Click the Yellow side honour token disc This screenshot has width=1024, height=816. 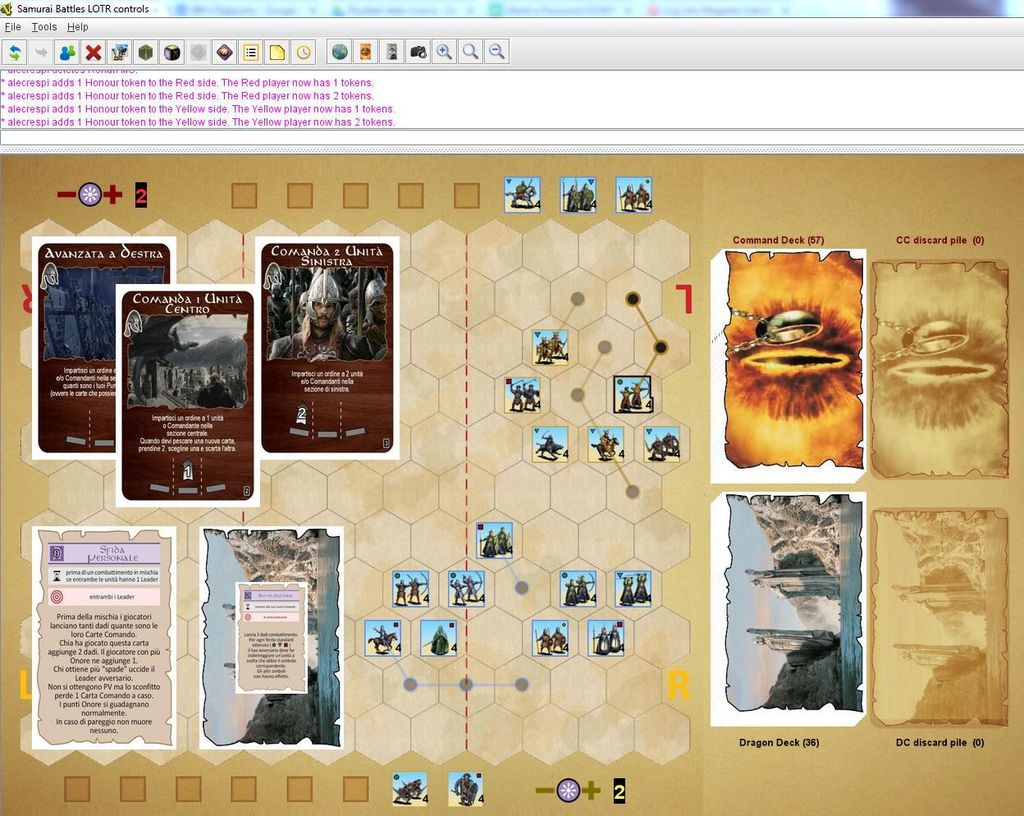(x=568, y=791)
